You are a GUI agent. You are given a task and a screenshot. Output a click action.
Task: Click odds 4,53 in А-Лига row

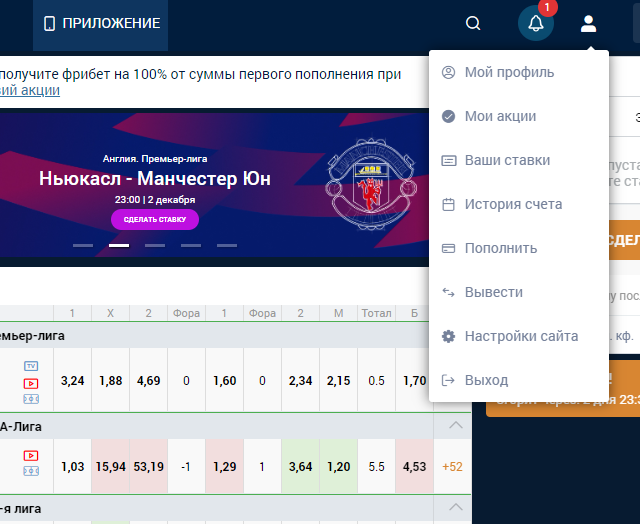[x=414, y=466]
